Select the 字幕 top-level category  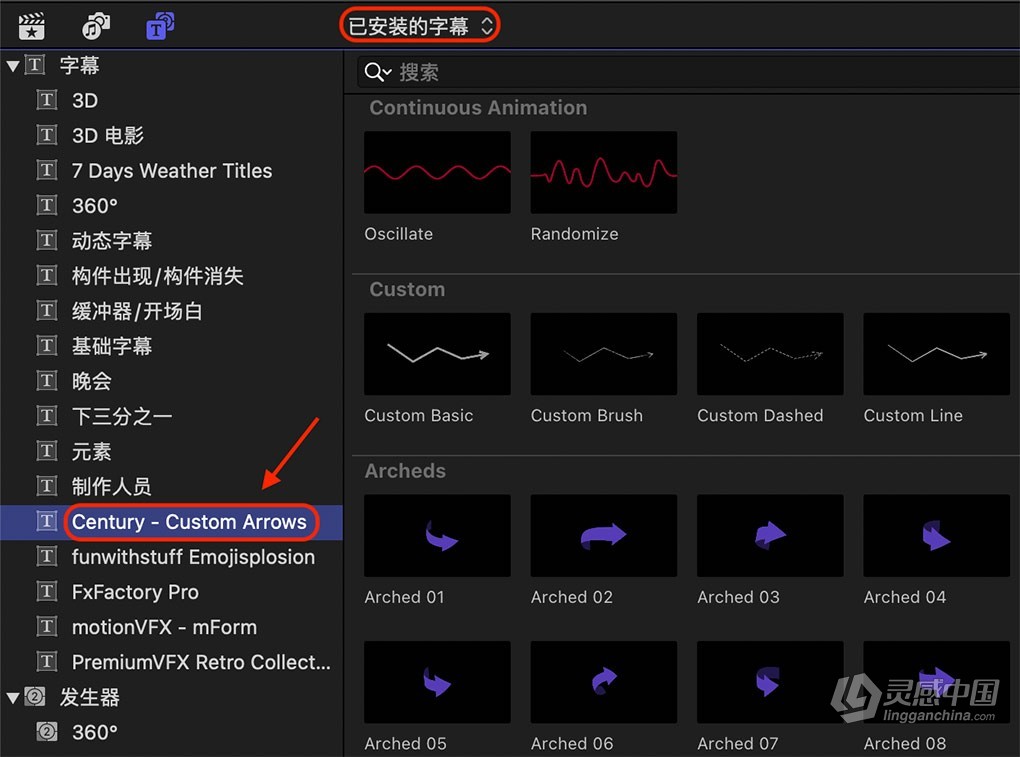point(79,65)
